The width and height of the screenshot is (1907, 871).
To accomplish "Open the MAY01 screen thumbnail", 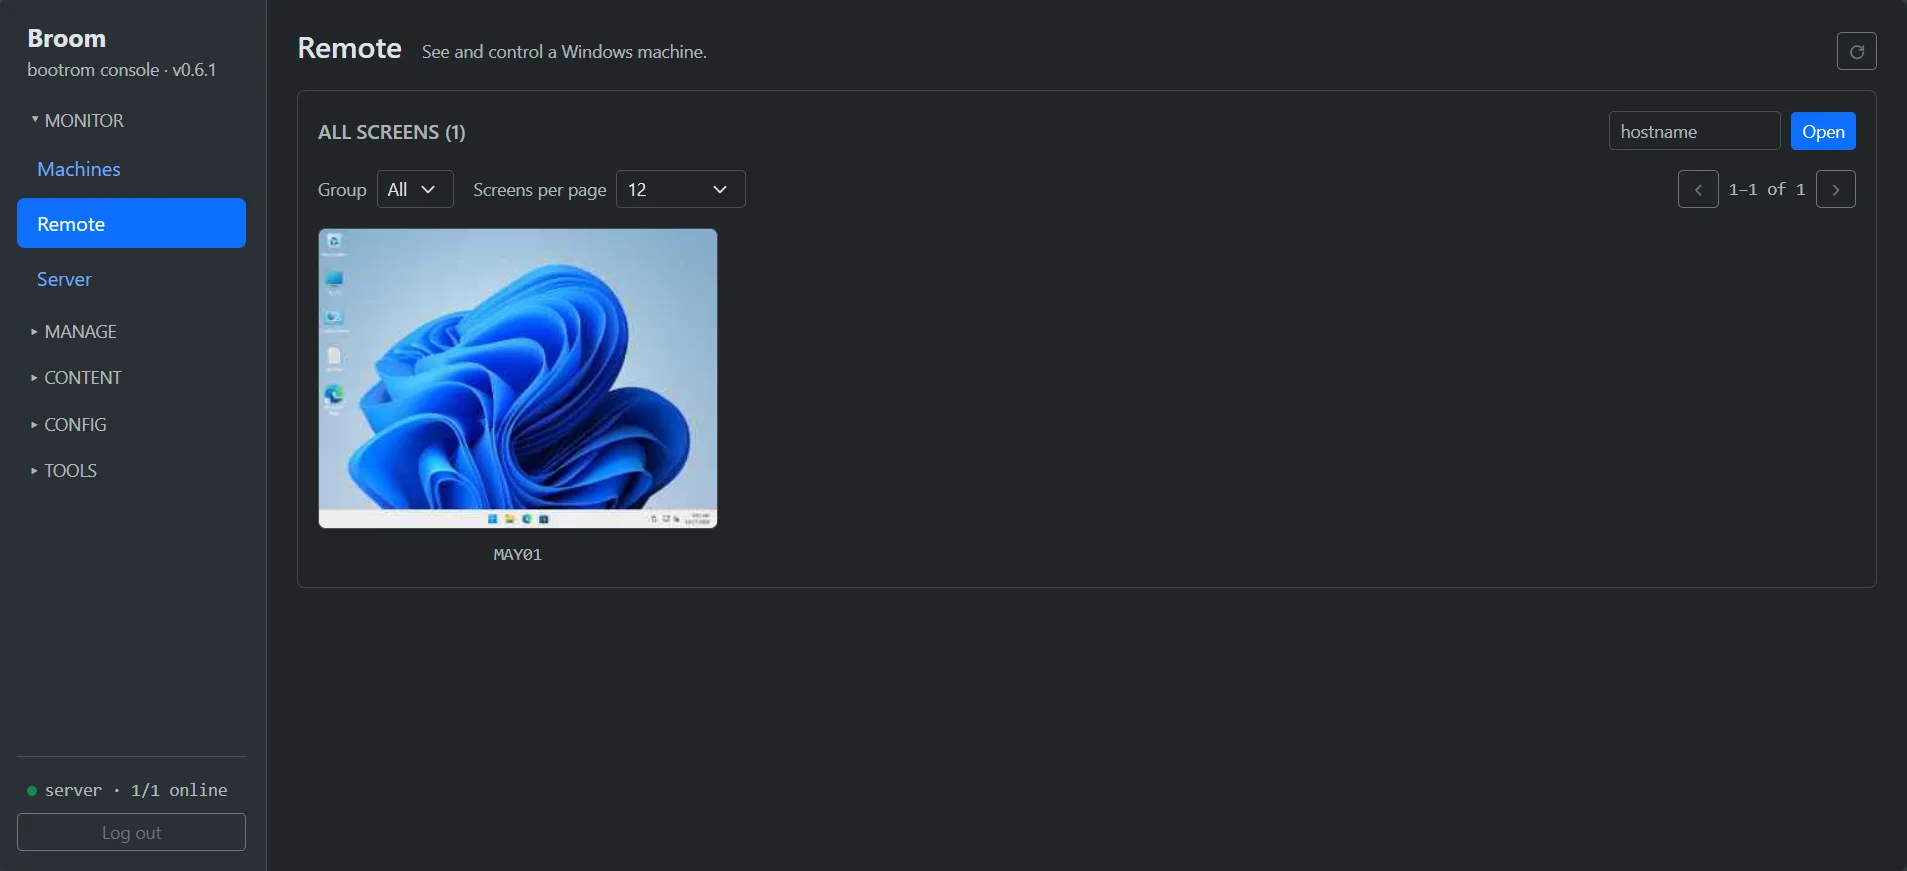I will [x=518, y=378].
